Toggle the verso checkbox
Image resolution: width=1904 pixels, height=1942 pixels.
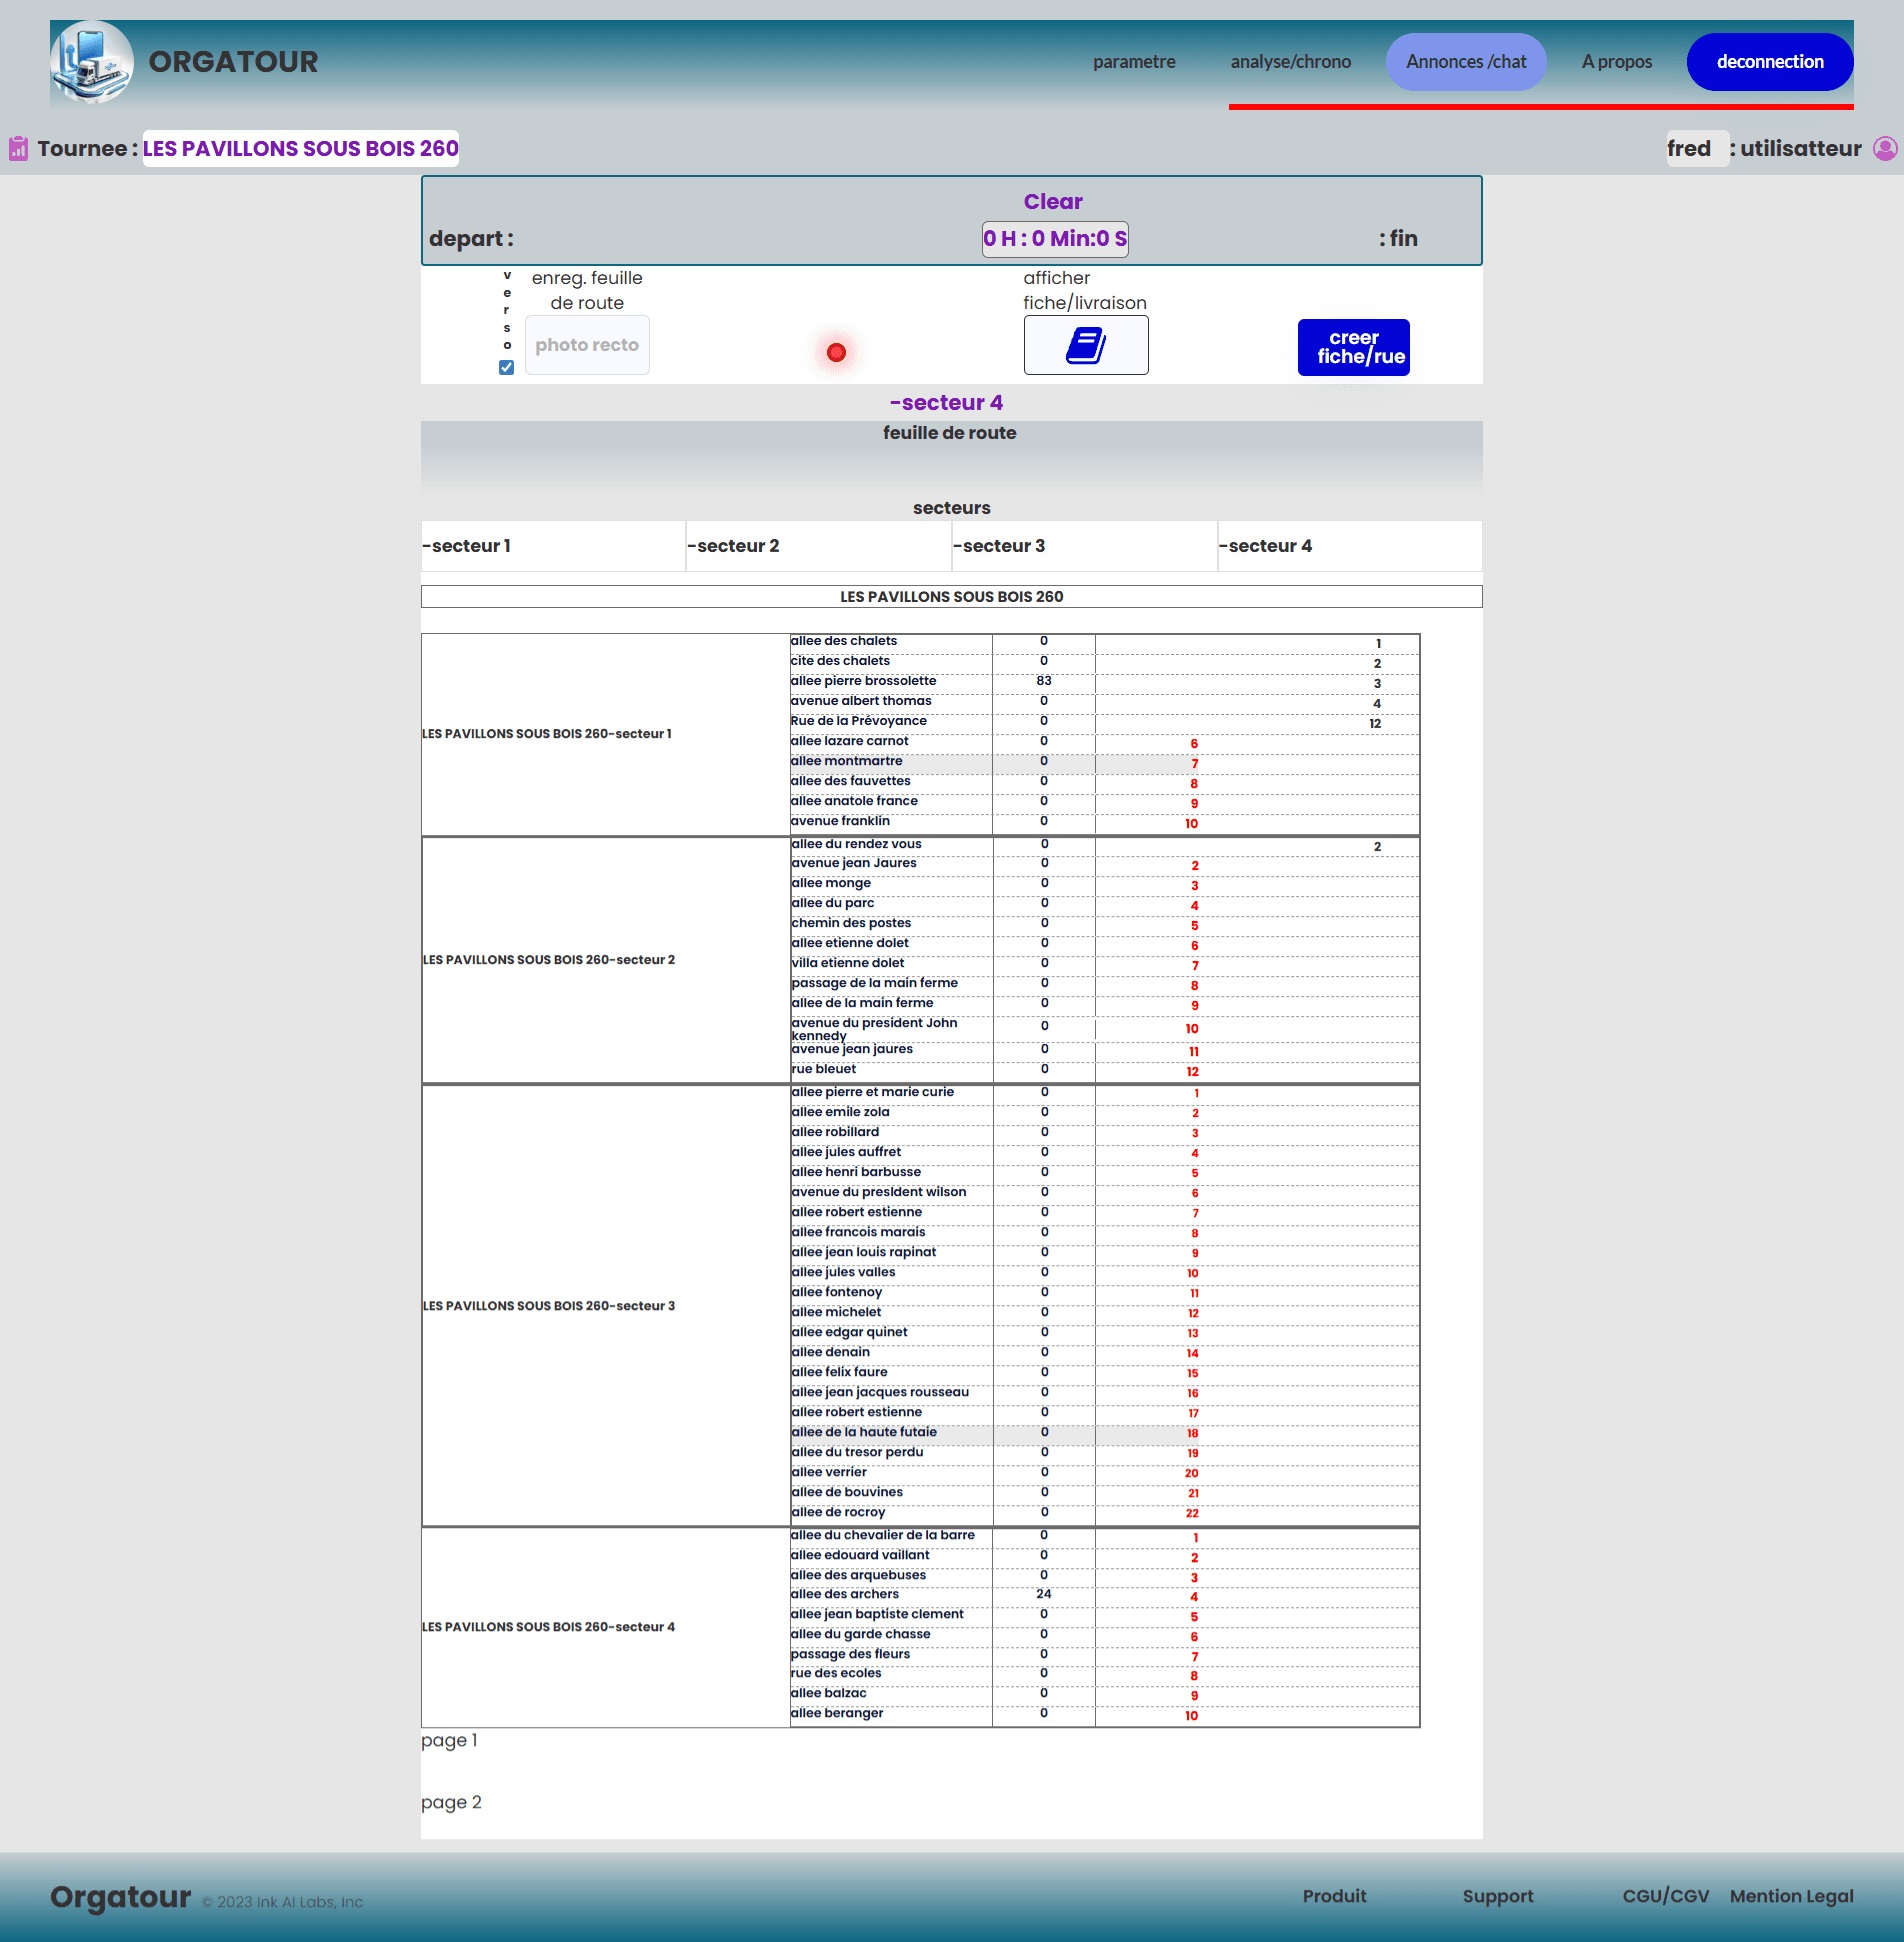click(x=507, y=367)
